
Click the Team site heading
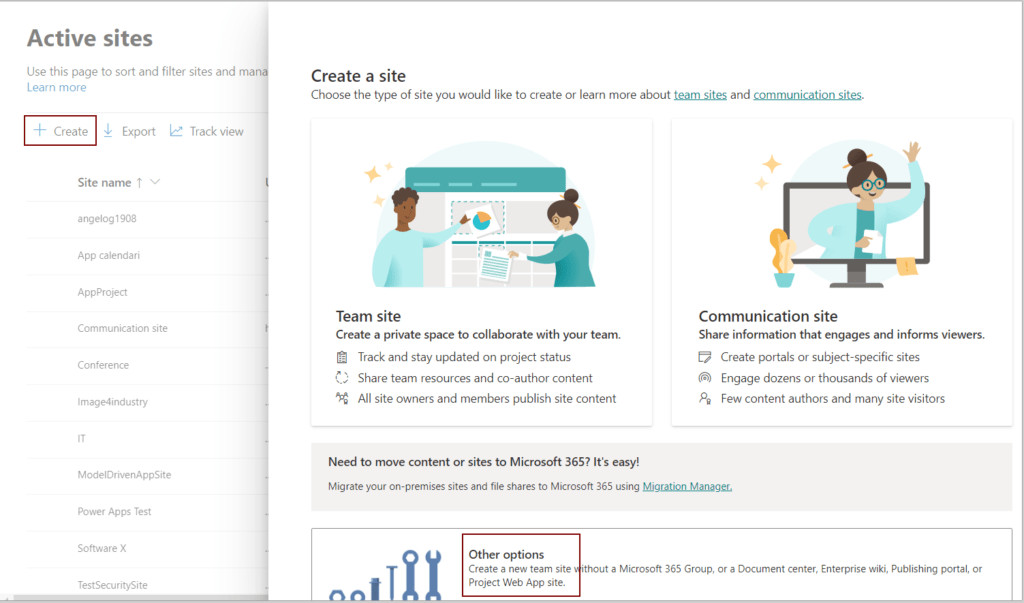click(368, 316)
